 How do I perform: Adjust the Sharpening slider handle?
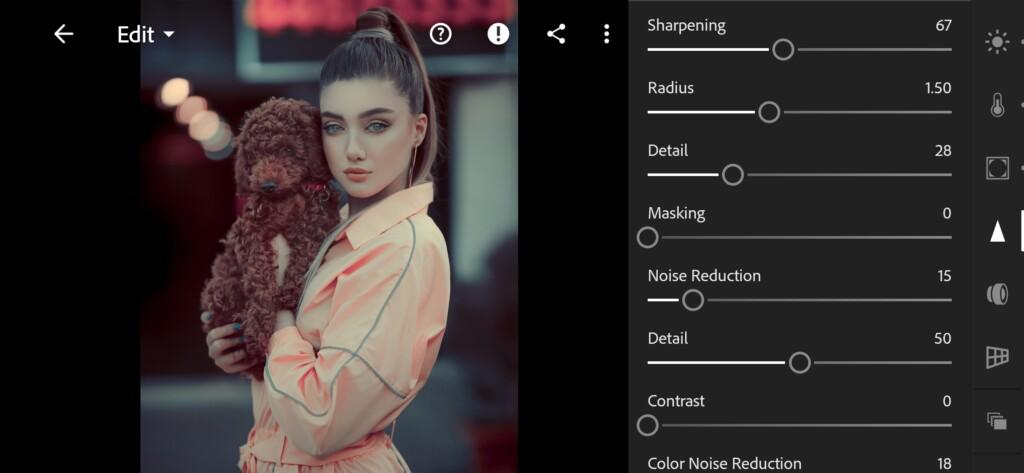tap(783, 50)
